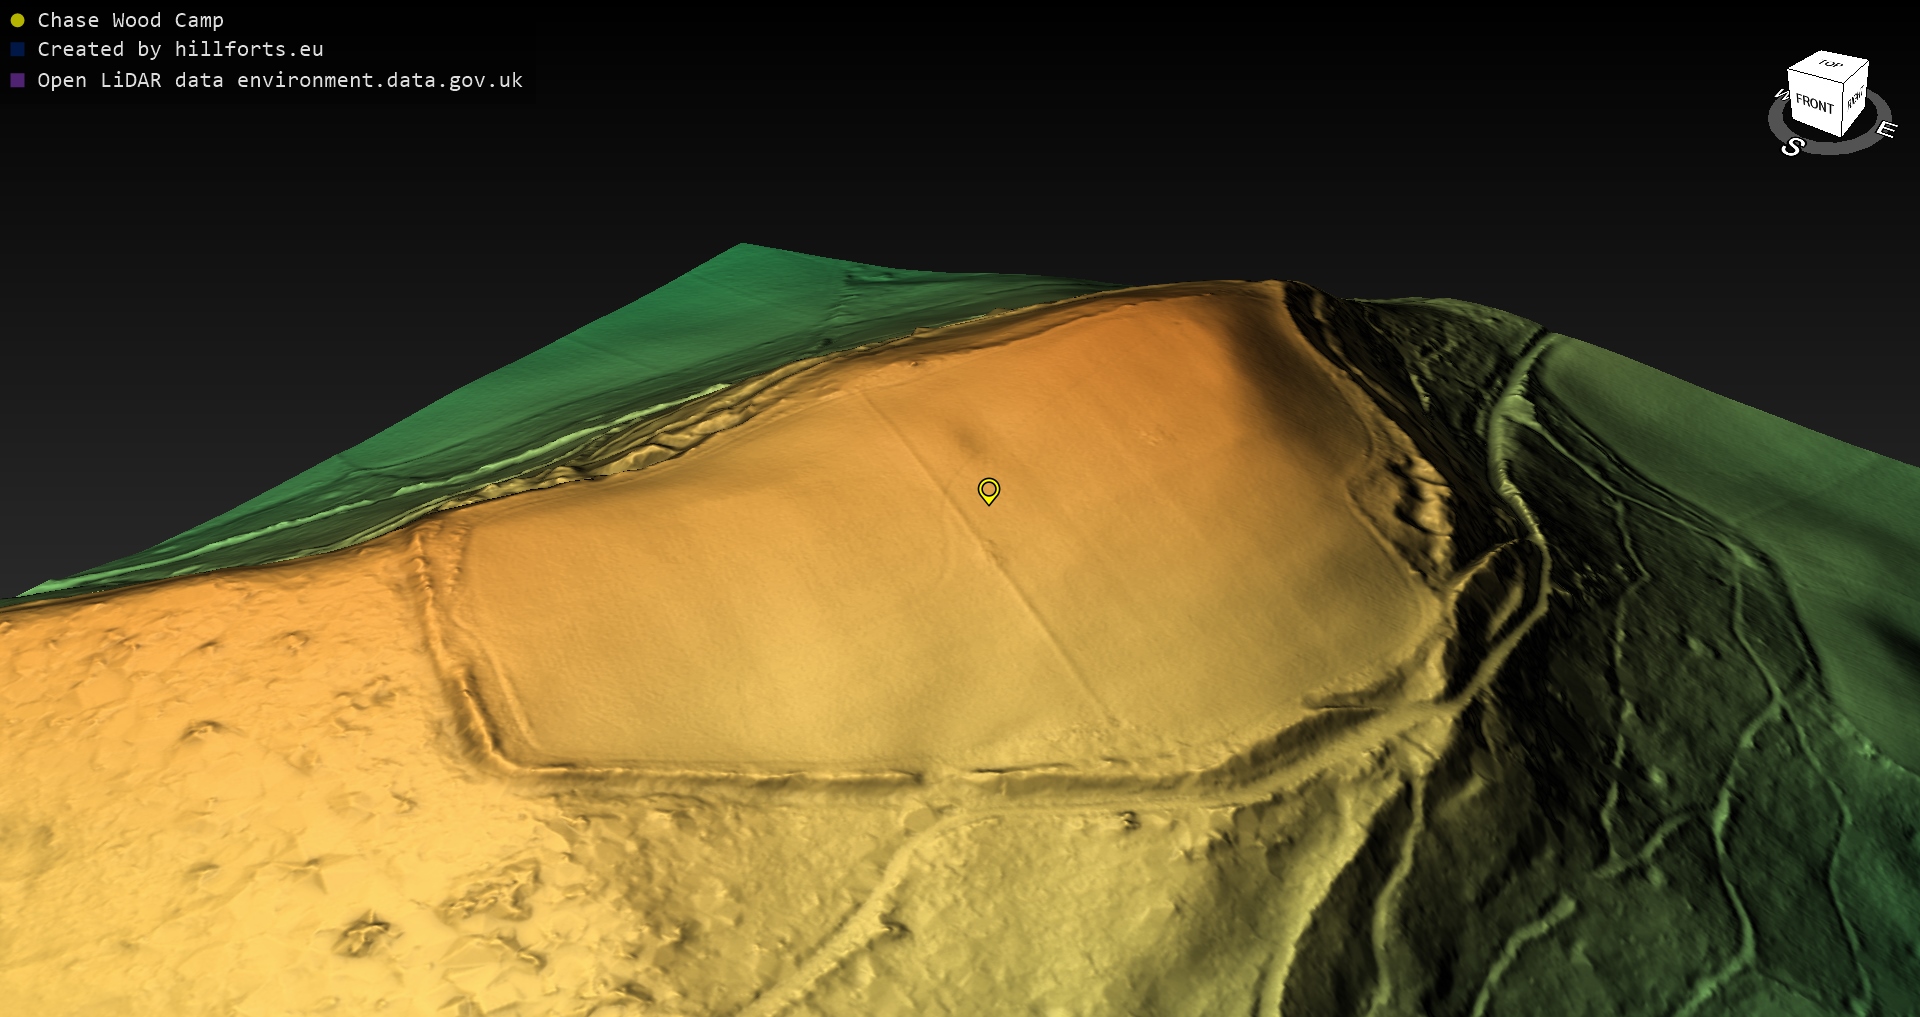This screenshot has width=1920, height=1017.
Task: Click the S compass letter on the ring
Action: click(x=1792, y=147)
